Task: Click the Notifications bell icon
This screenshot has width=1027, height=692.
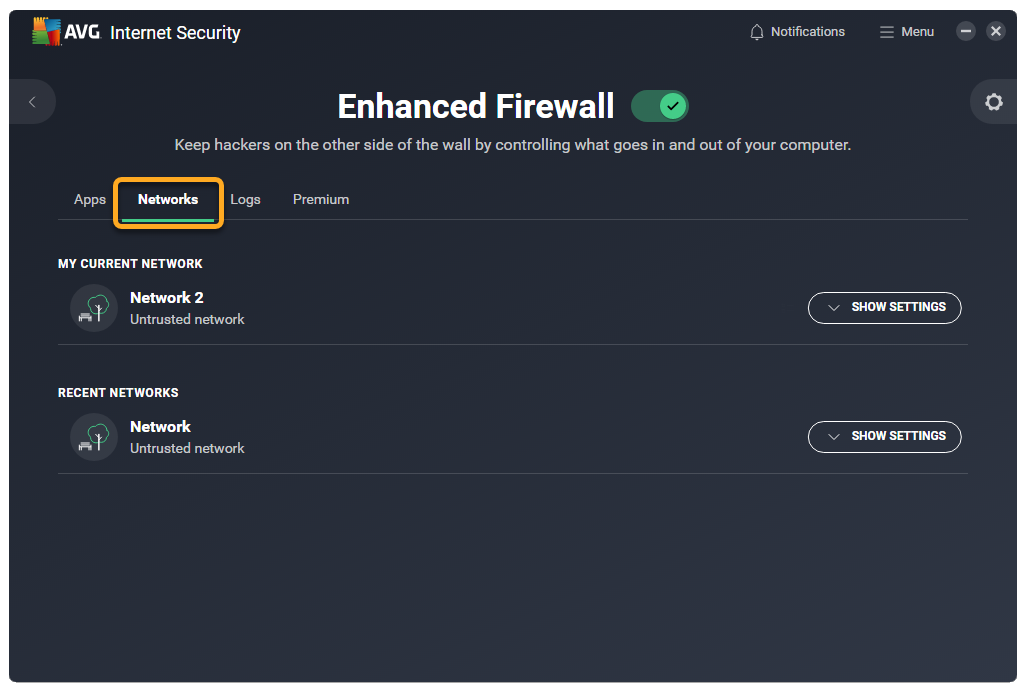Action: point(757,32)
